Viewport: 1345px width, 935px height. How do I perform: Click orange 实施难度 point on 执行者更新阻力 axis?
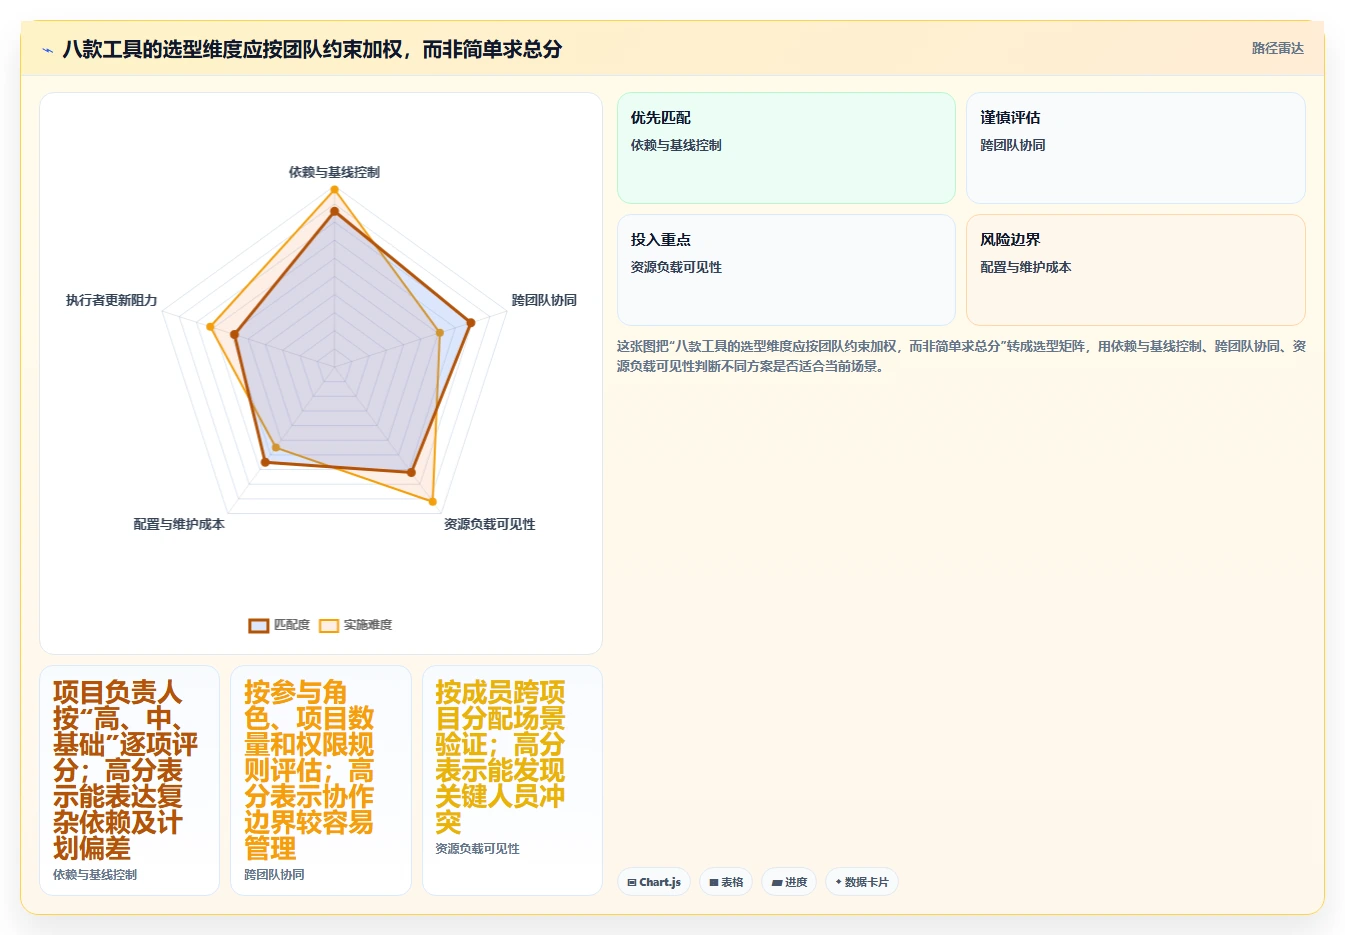[x=210, y=327]
